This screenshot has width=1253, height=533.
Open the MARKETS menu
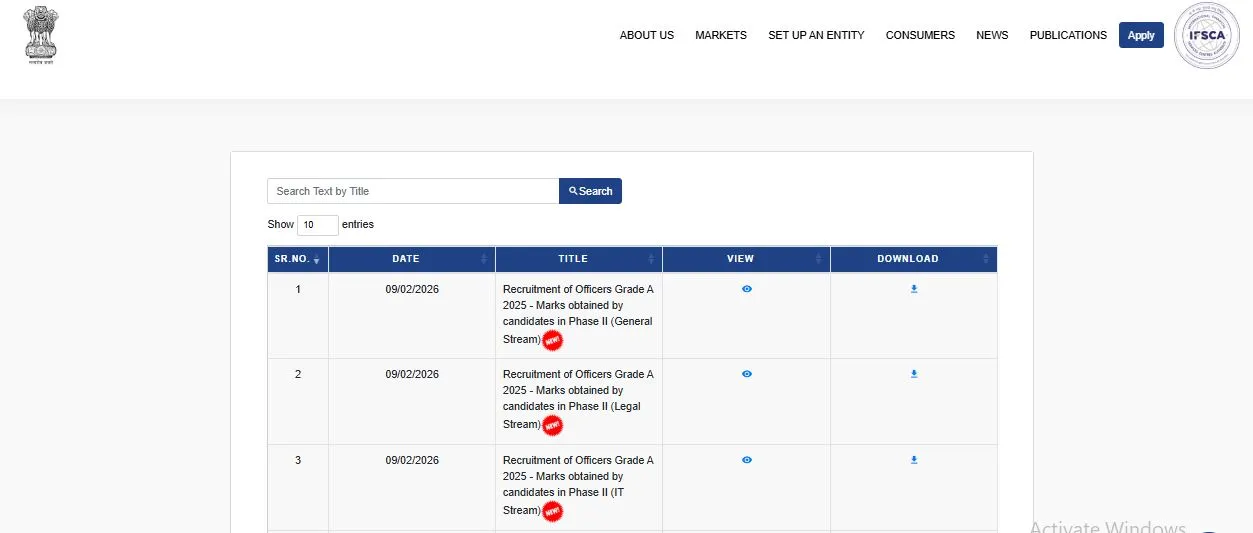click(720, 35)
